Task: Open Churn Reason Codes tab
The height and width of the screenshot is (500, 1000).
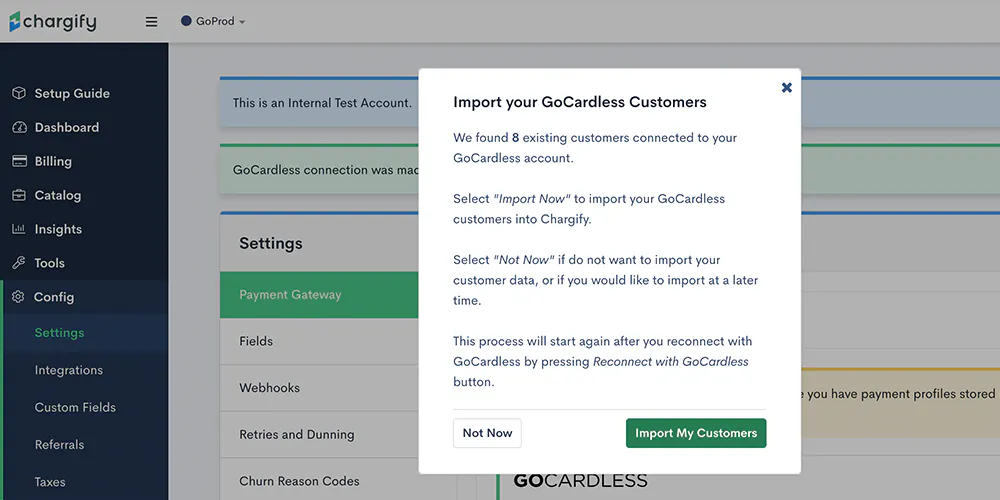Action: tap(319, 481)
